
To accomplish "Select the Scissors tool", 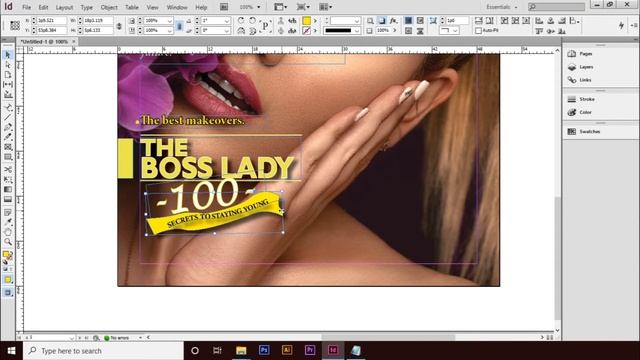I will [8, 169].
